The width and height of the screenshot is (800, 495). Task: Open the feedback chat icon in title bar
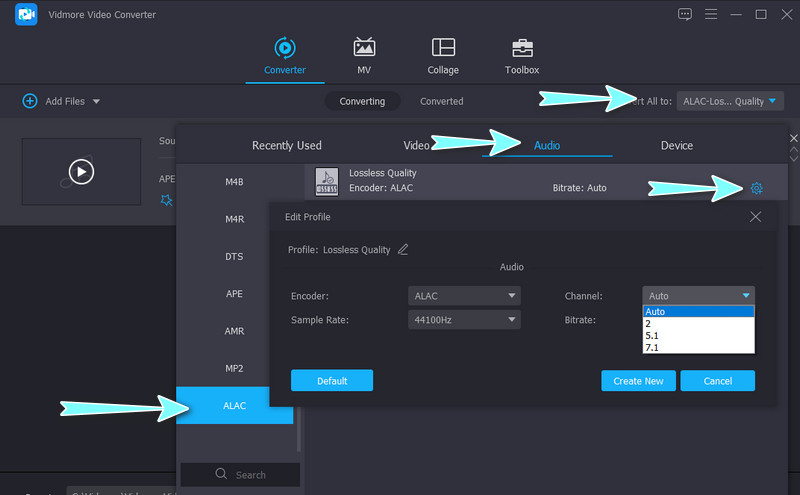[685, 14]
